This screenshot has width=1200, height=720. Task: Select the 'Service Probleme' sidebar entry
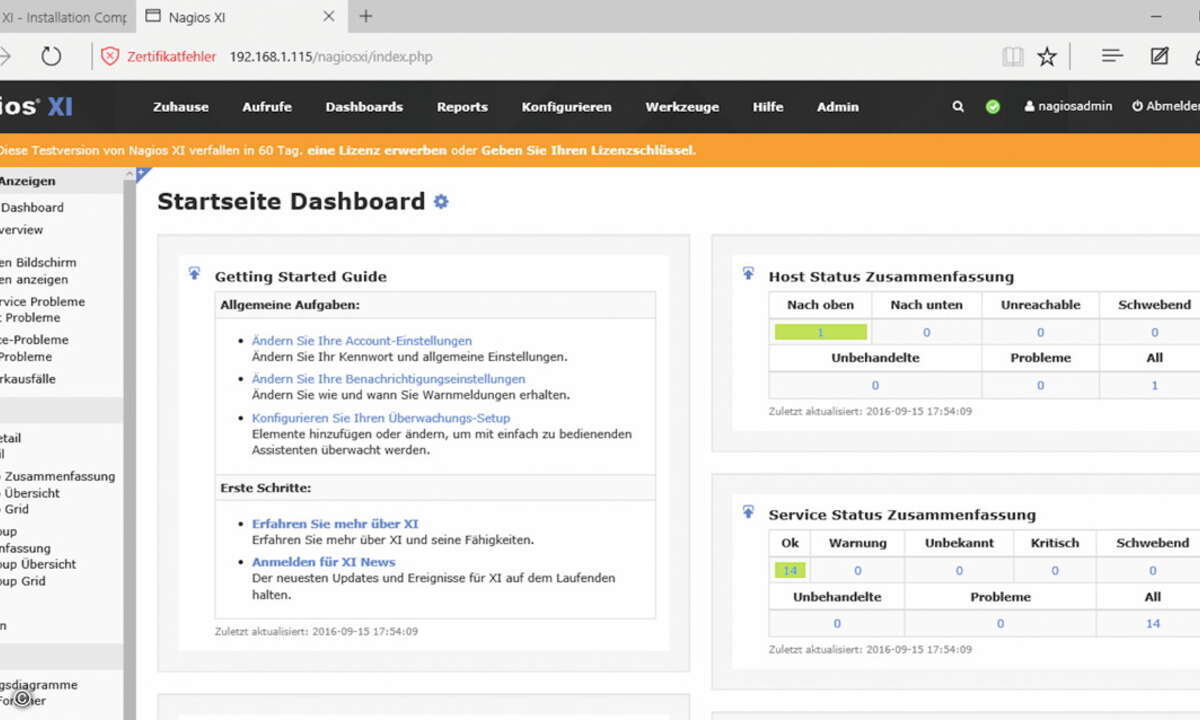click(x=42, y=301)
